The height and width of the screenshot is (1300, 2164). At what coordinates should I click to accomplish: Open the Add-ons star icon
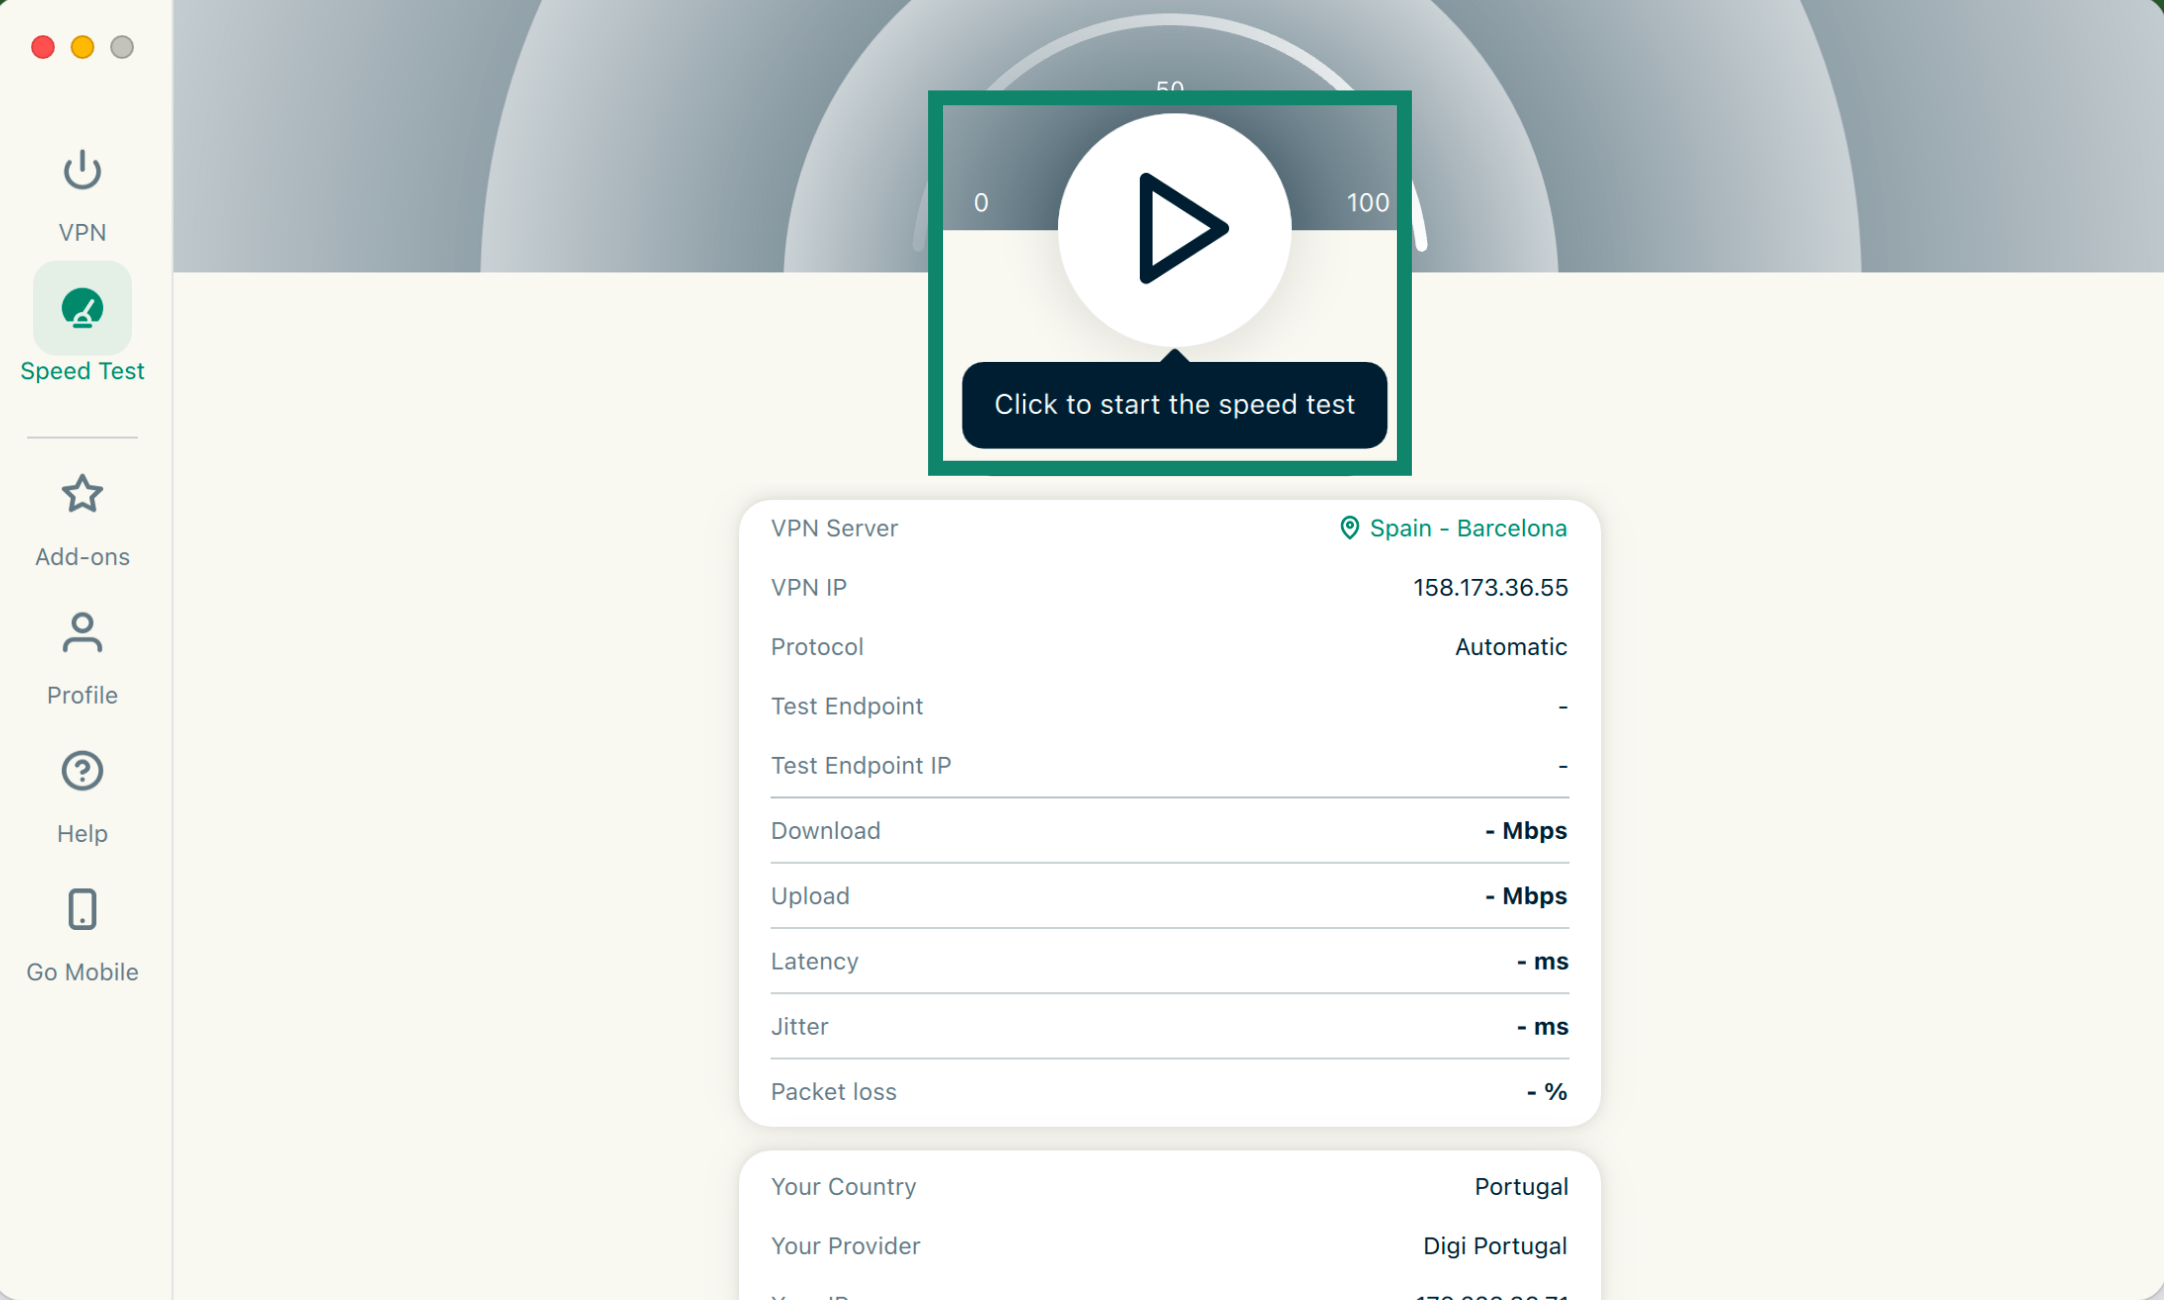(x=82, y=494)
